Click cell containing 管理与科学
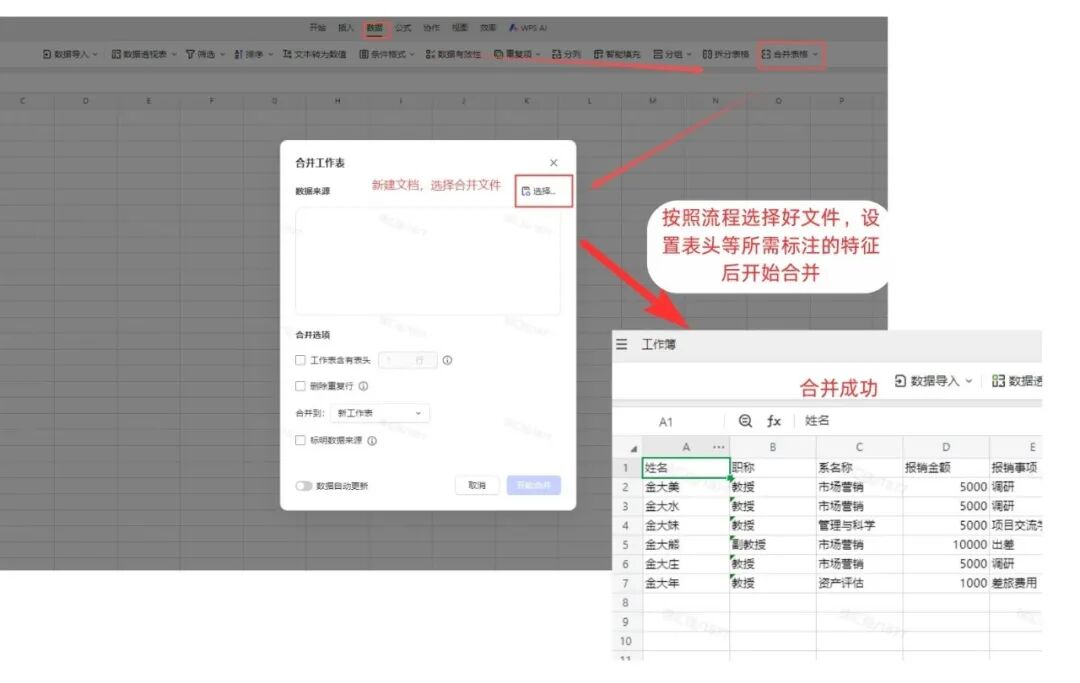 click(x=859, y=525)
